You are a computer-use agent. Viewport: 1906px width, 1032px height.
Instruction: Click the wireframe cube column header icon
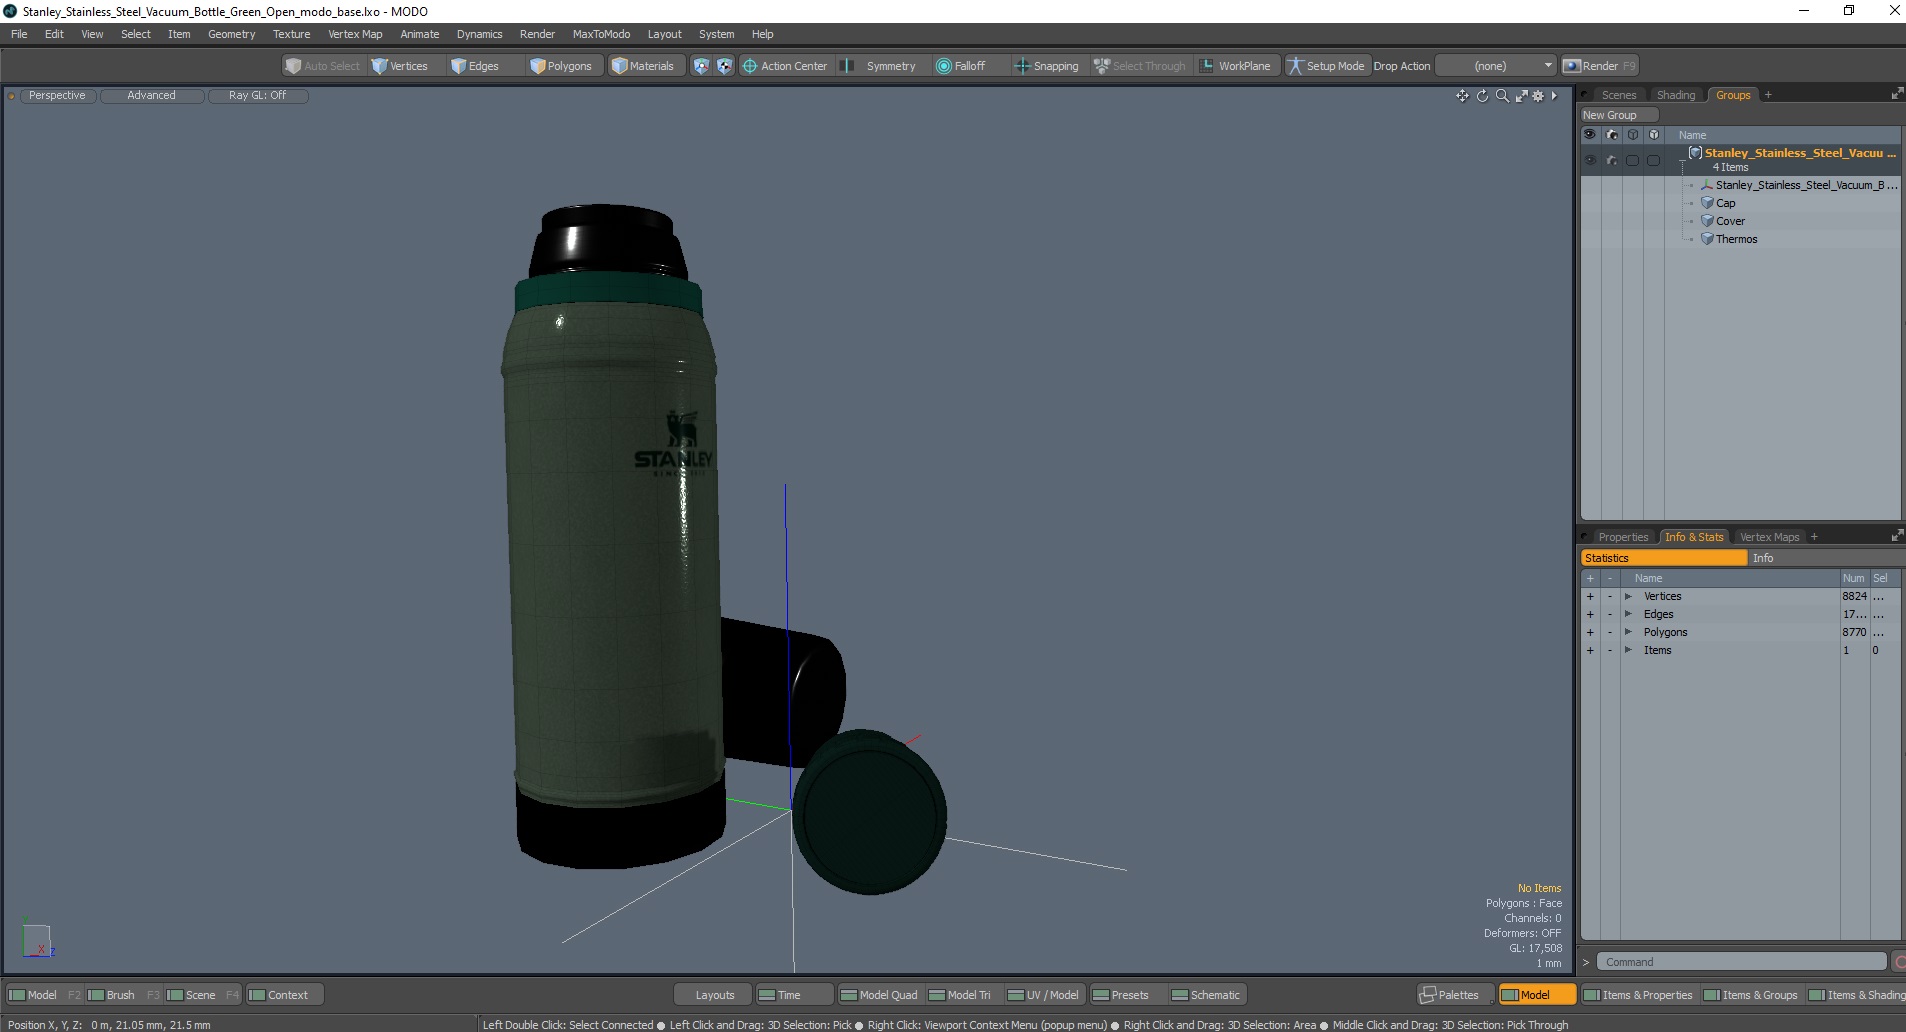click(x=1632, y=135)
